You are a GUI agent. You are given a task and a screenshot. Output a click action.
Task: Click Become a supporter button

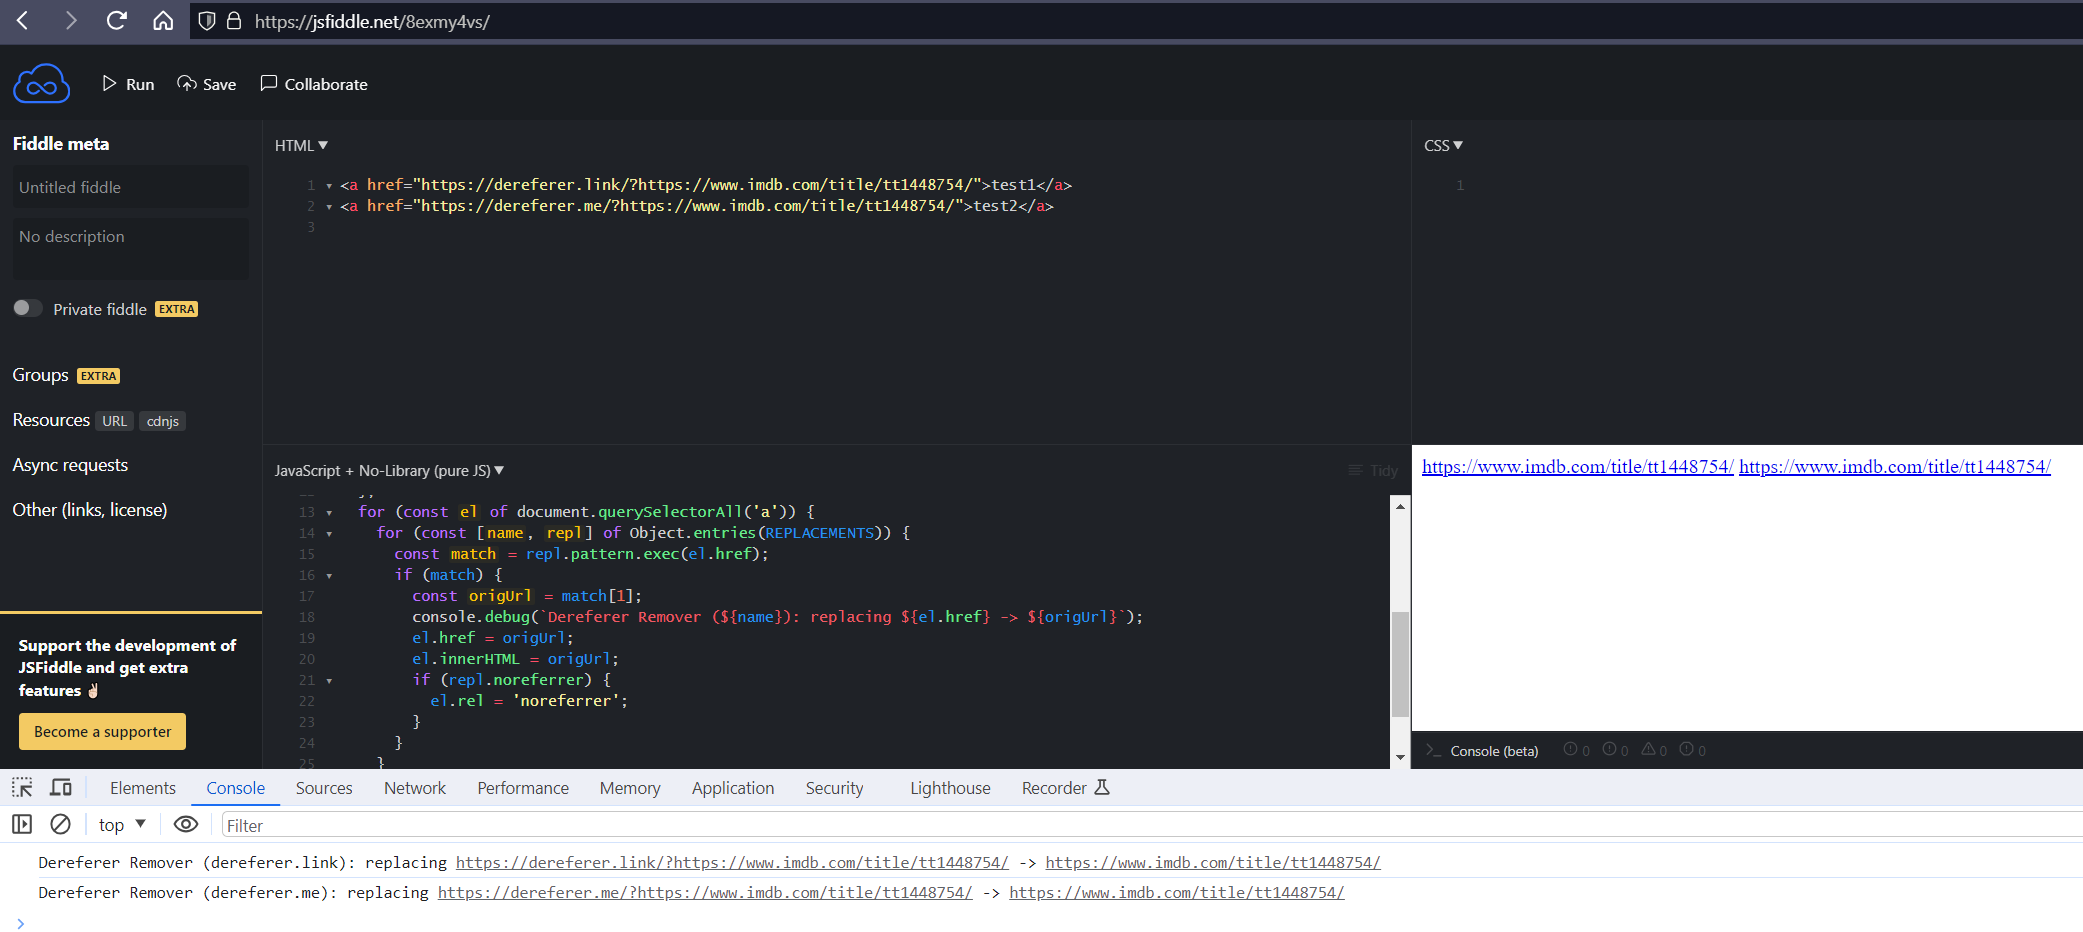[x=102, y=731]
